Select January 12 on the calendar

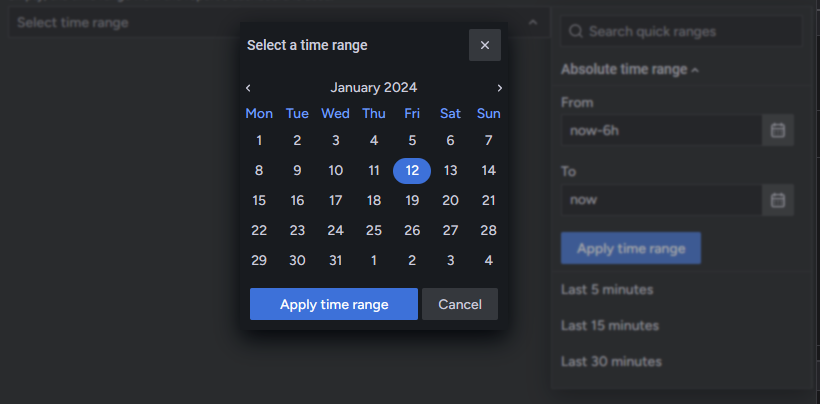click(412, 171)
